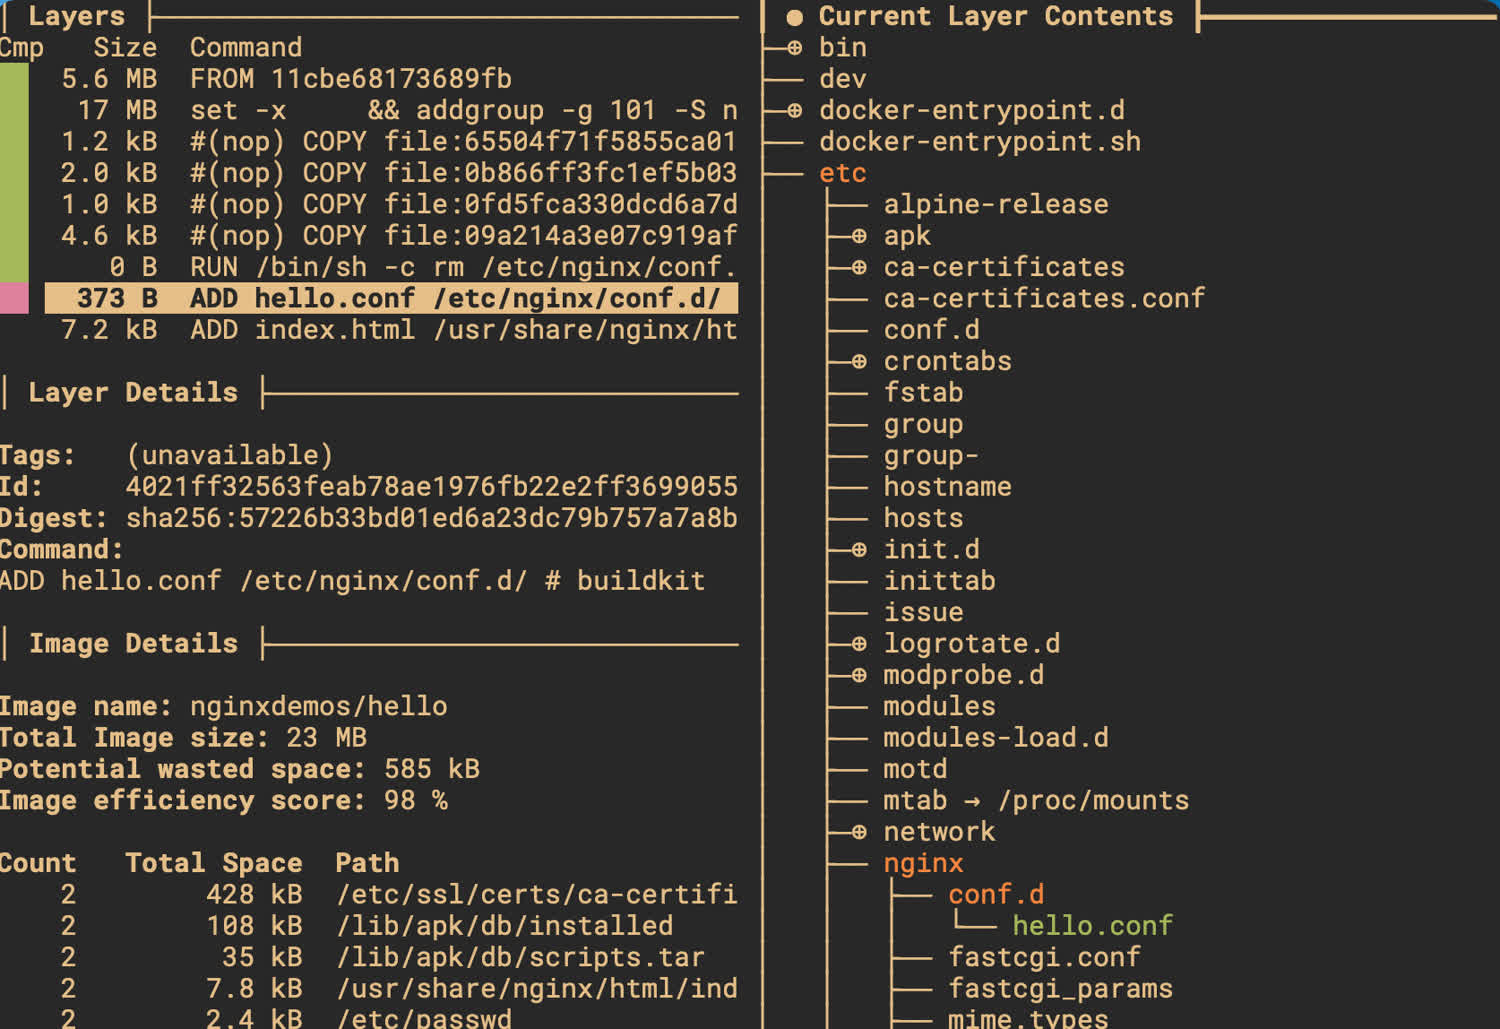Viewport: 1500px width, 1029px height.
Task: Select the nginx directory in tree
Action: pyautogui.click(x=923, y=863)
